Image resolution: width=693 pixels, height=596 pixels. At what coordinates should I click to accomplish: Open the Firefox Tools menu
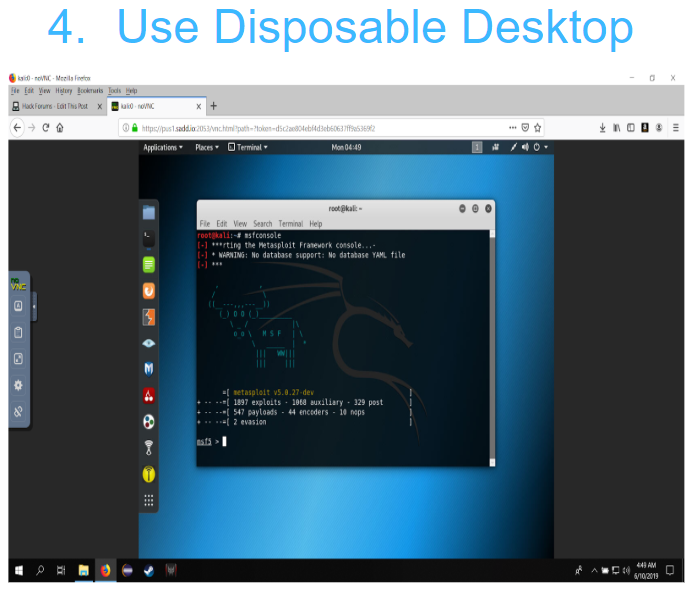tap(114, 91)
